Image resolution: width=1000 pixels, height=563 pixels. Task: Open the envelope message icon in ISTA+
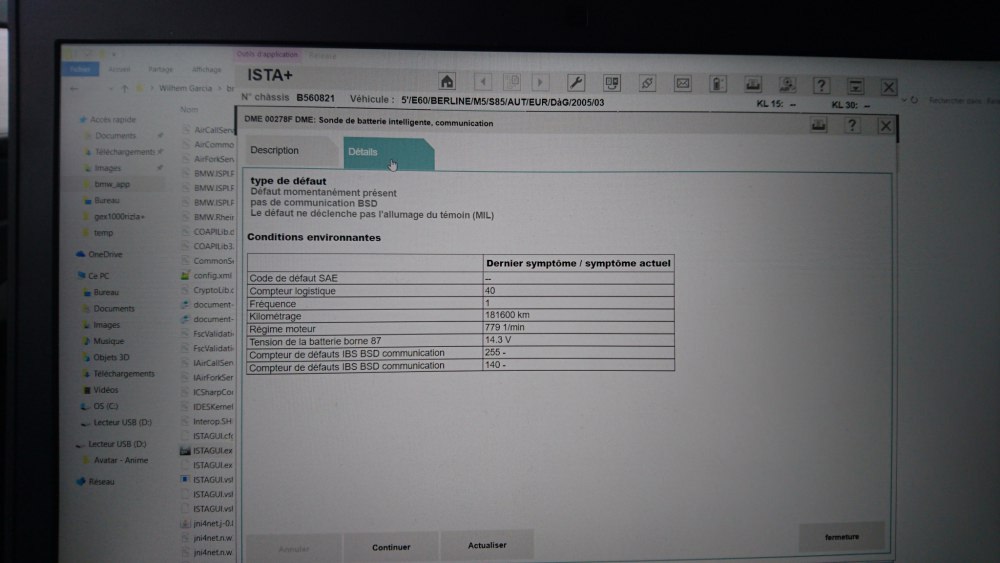tap(682, 84)
